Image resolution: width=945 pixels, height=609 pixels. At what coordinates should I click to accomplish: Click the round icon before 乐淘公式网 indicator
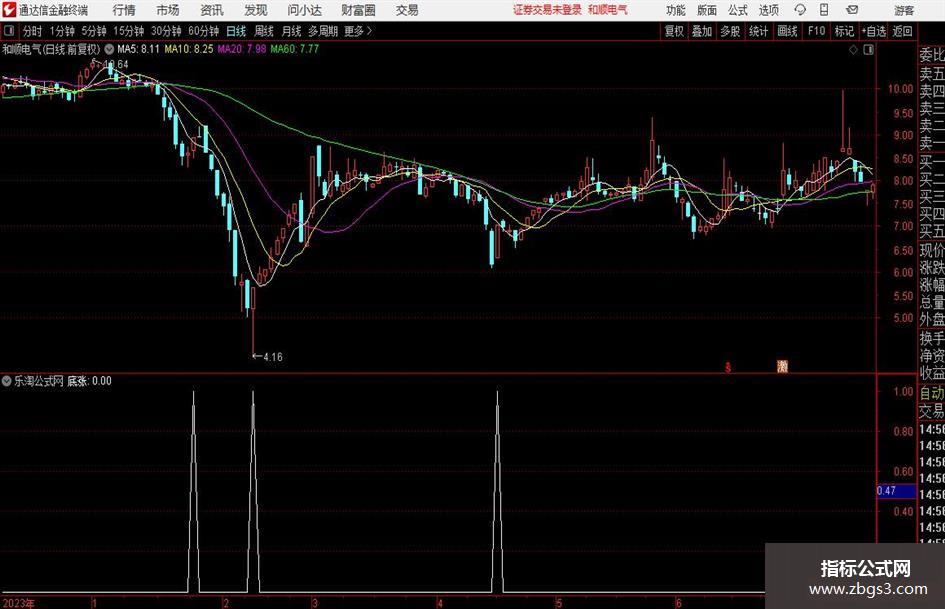(7, 381)
